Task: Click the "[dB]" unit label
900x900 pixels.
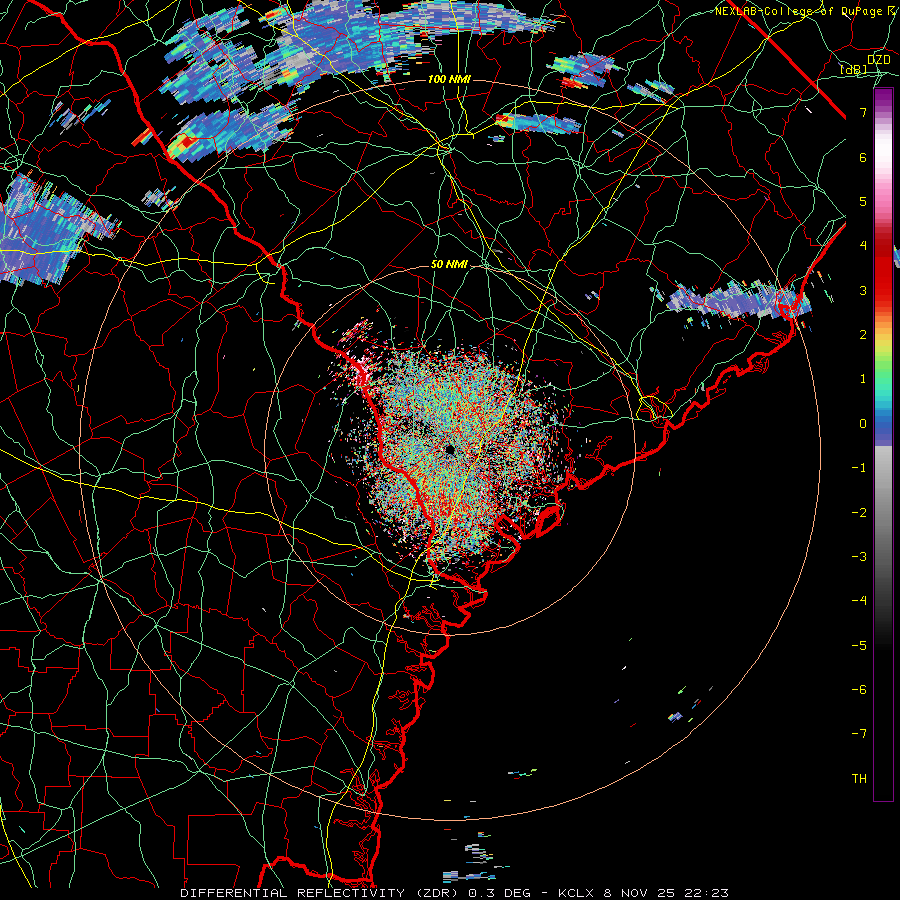Action: click(854, 69)
